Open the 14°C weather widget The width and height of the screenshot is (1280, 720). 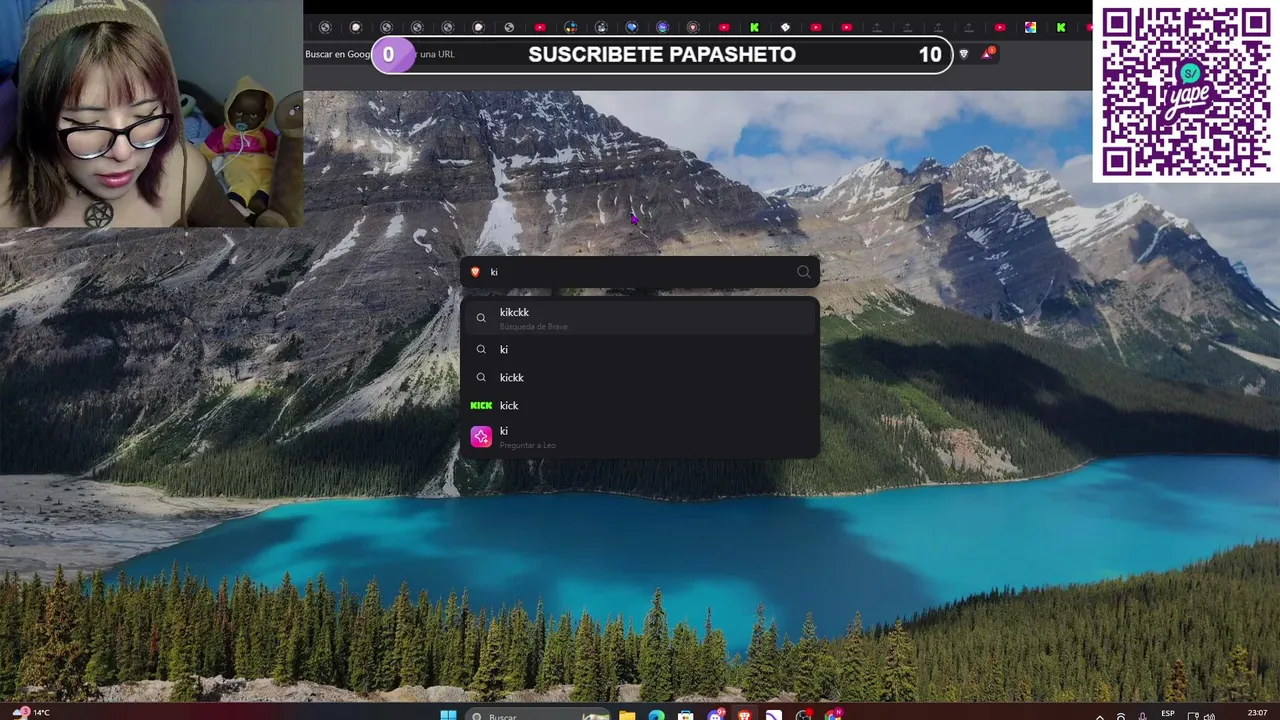tap(30, 712)
